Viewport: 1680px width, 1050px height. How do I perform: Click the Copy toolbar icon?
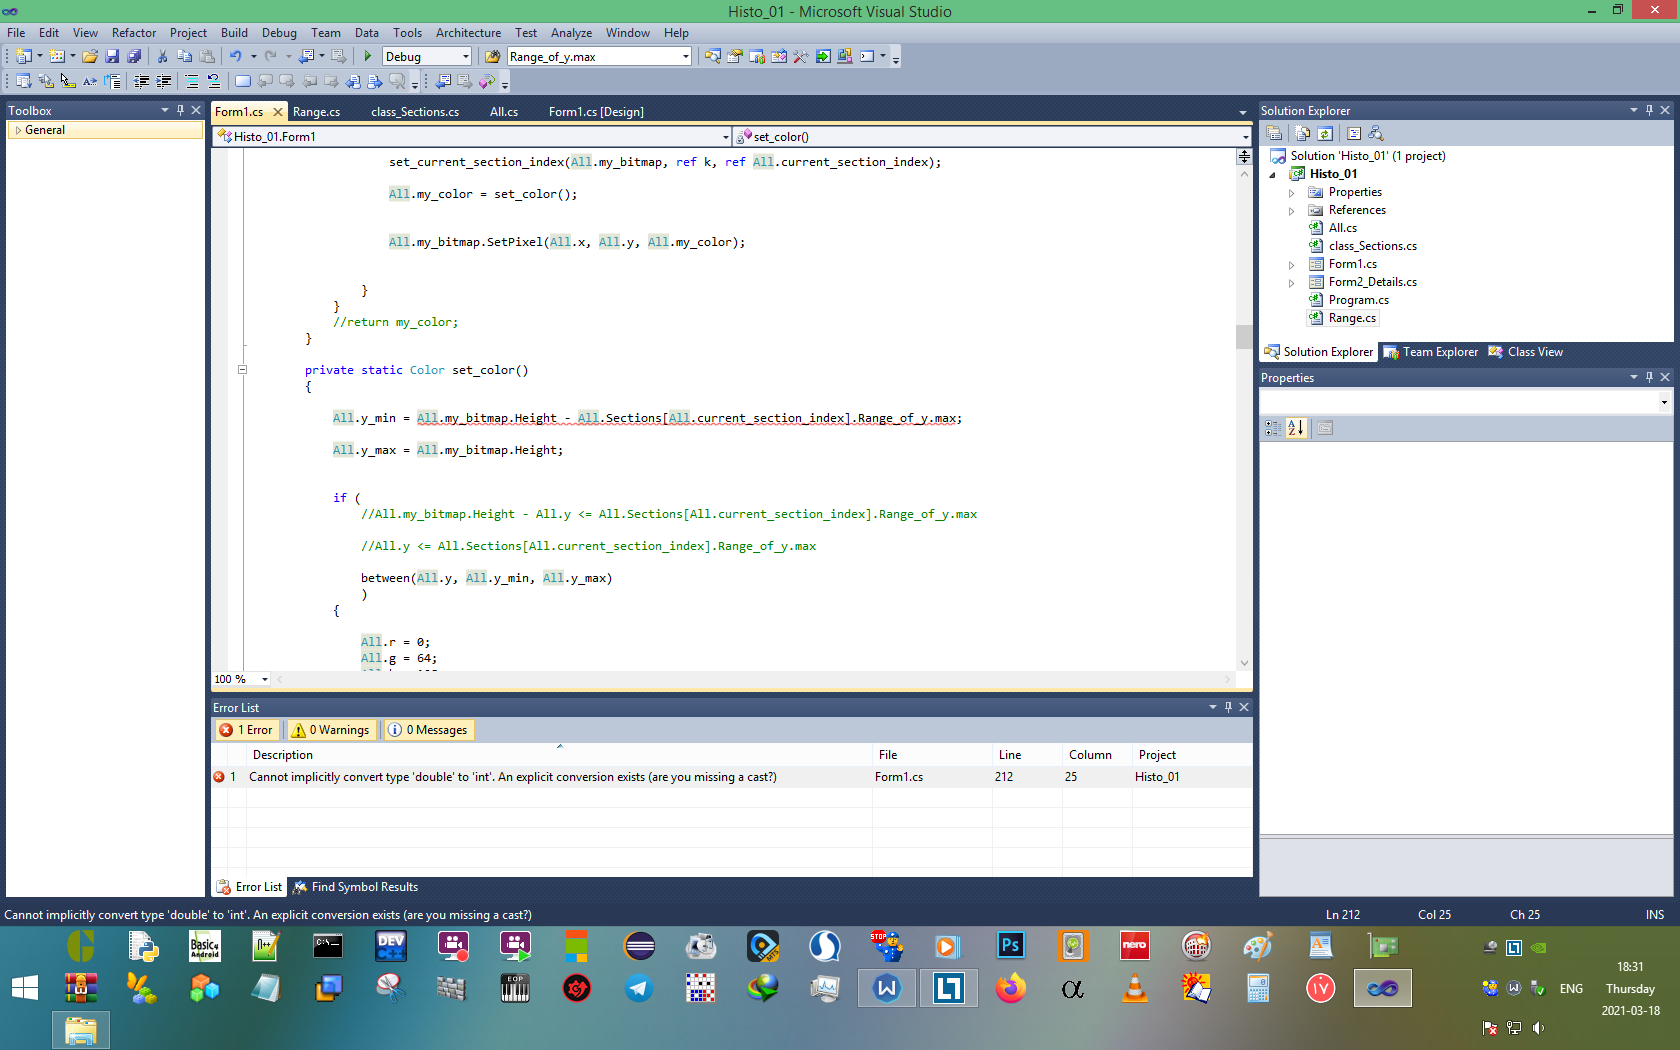pos(184,56)
